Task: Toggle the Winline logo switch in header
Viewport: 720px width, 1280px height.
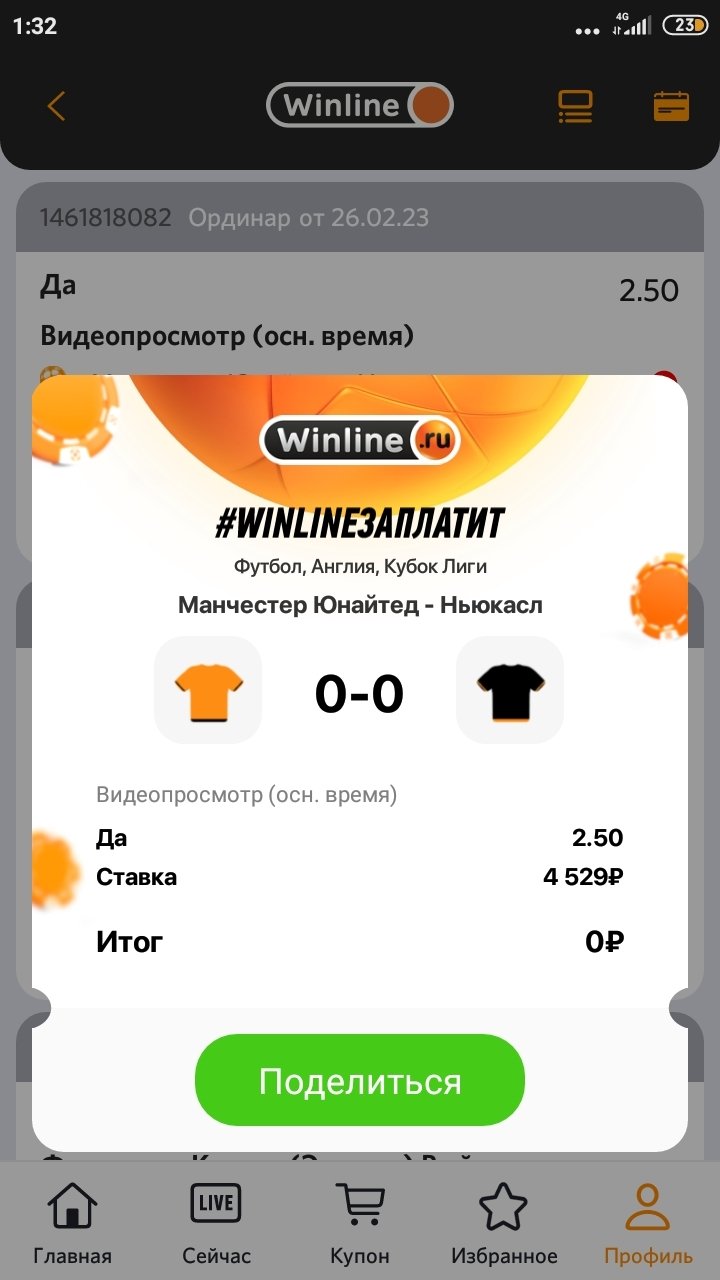Action: pos(360,105)
